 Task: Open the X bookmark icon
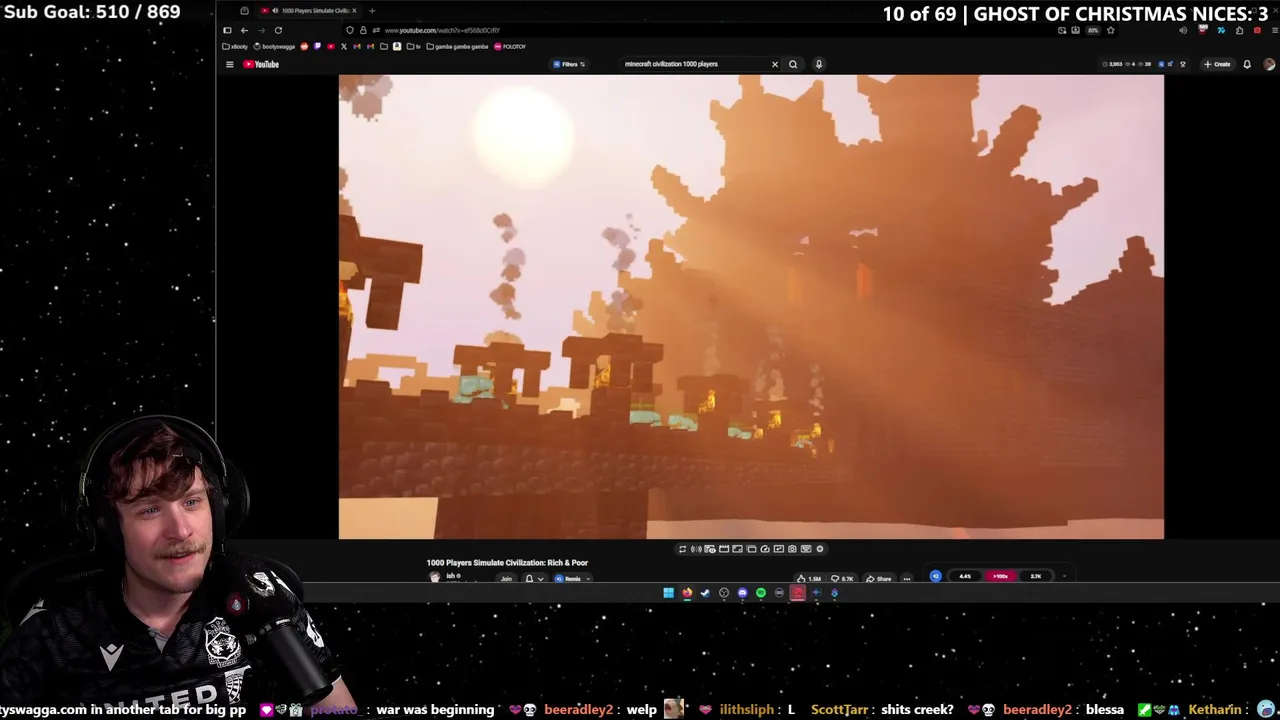344,46
